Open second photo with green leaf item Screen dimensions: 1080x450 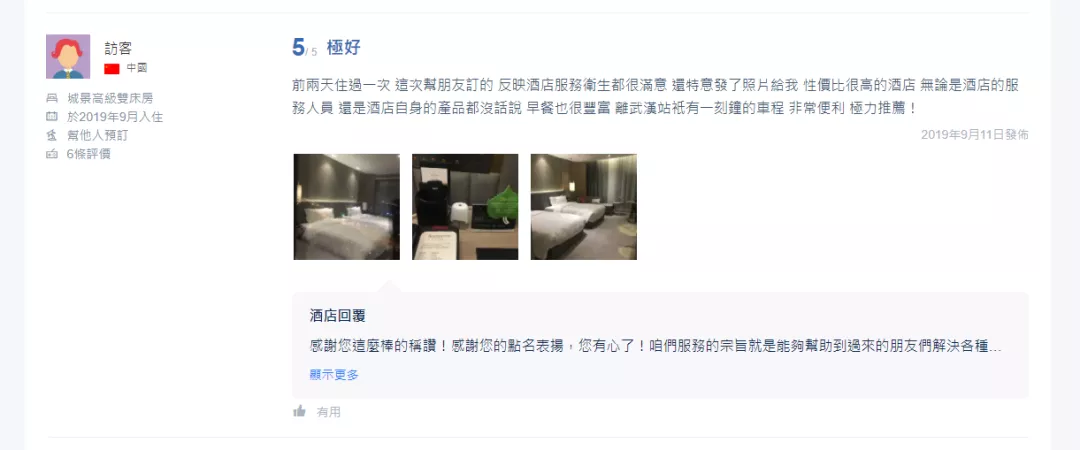coord(465,207)
